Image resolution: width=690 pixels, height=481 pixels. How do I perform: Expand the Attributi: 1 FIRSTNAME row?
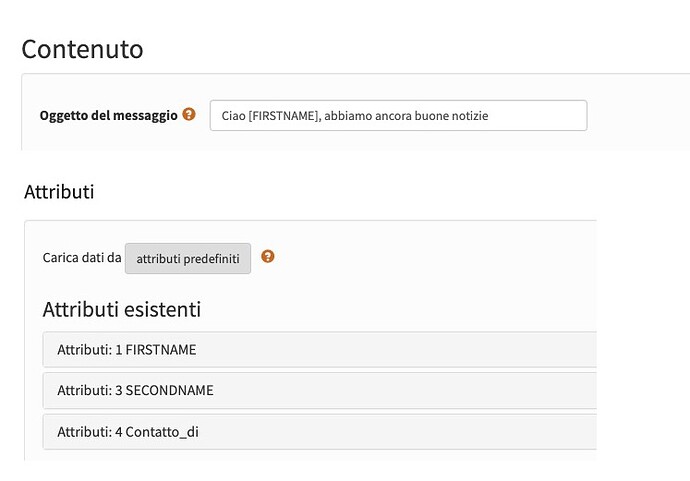click(x=319, y=349)
